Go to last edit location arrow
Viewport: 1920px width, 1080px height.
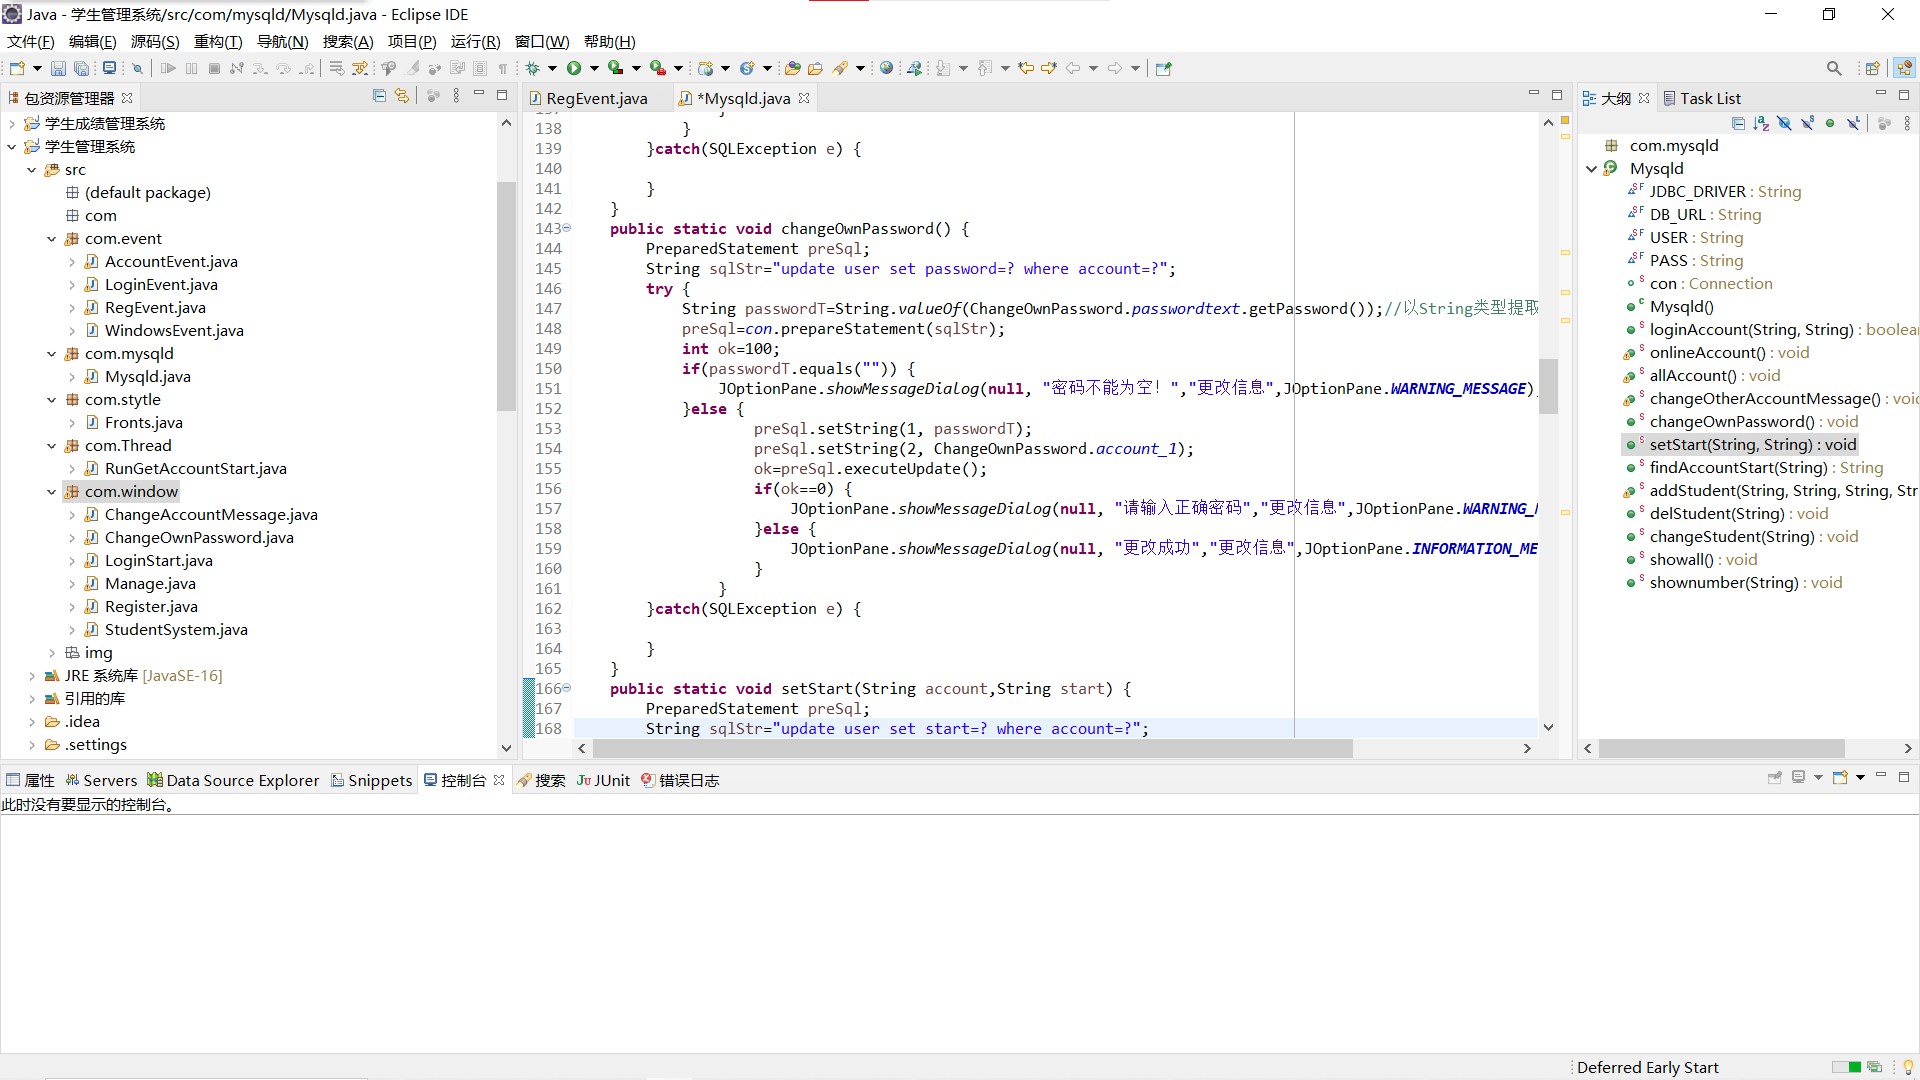point(1026,68)
